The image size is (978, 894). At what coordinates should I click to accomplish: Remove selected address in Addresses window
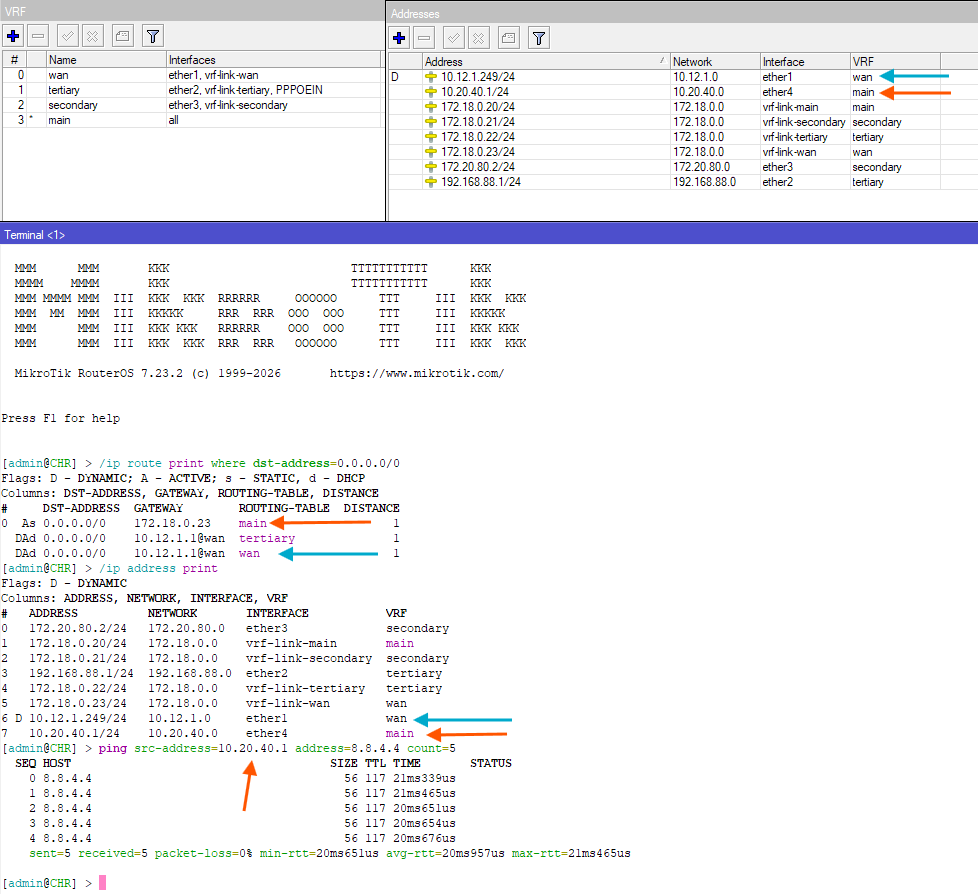pos(424,38)
